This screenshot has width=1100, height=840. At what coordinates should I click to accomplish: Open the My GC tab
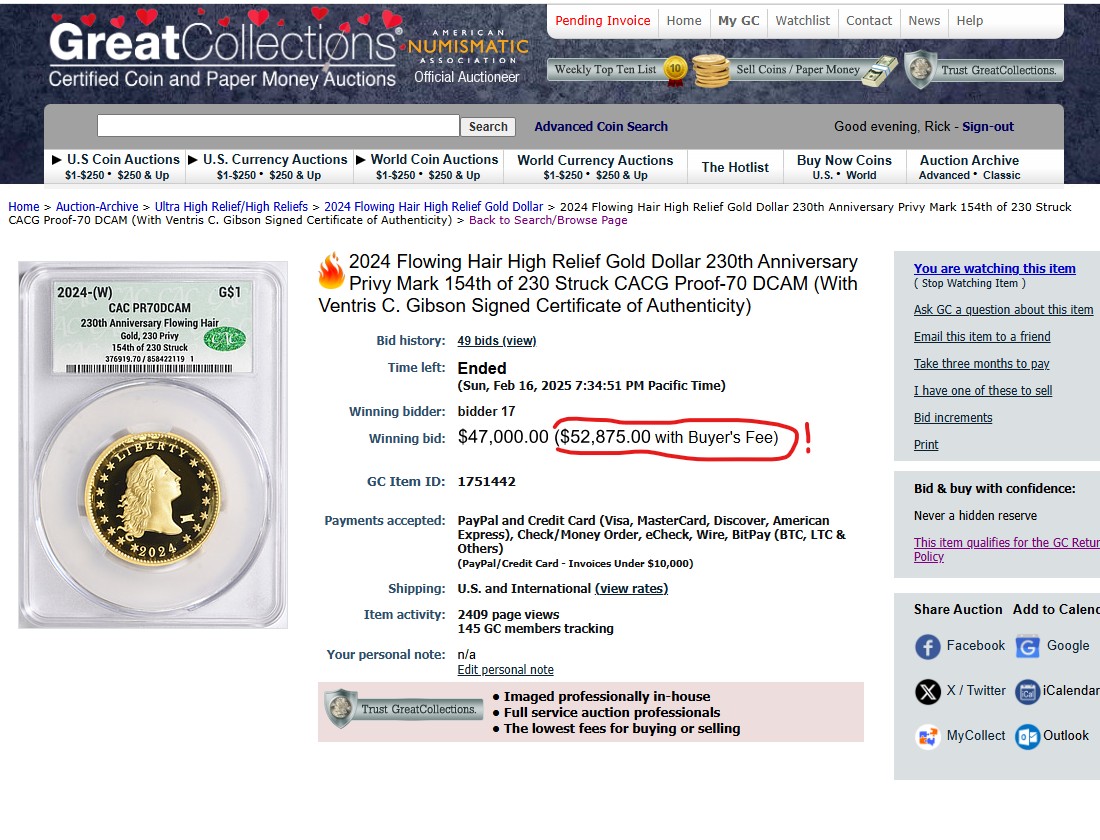(x=738, y=21)
